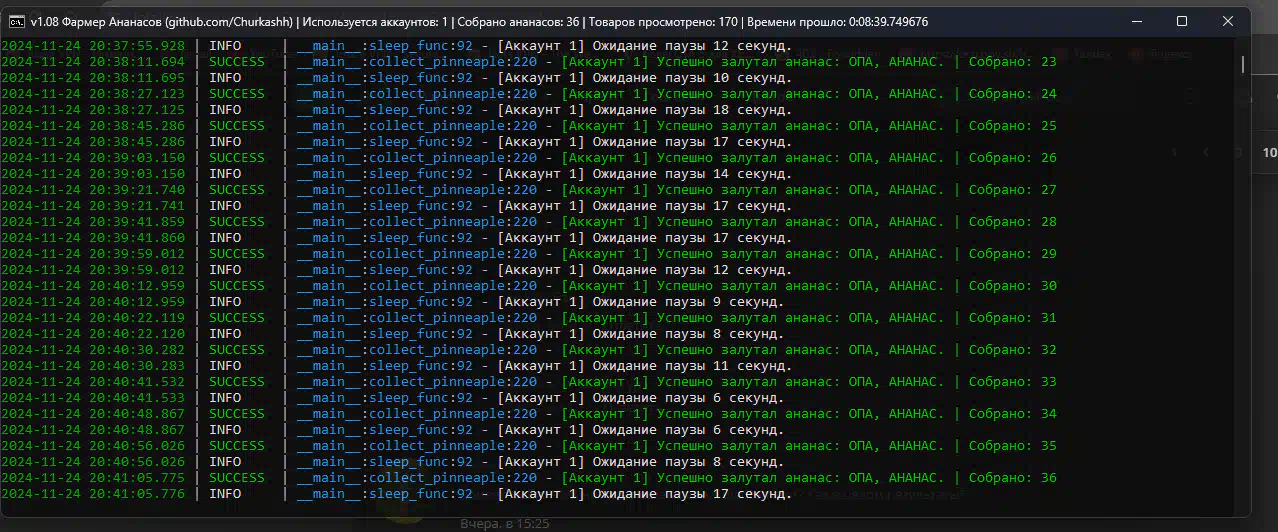Click timestamp '2024-11-24 20:38:11.694'
The image size is (1278, 532).
coord(93,62)
